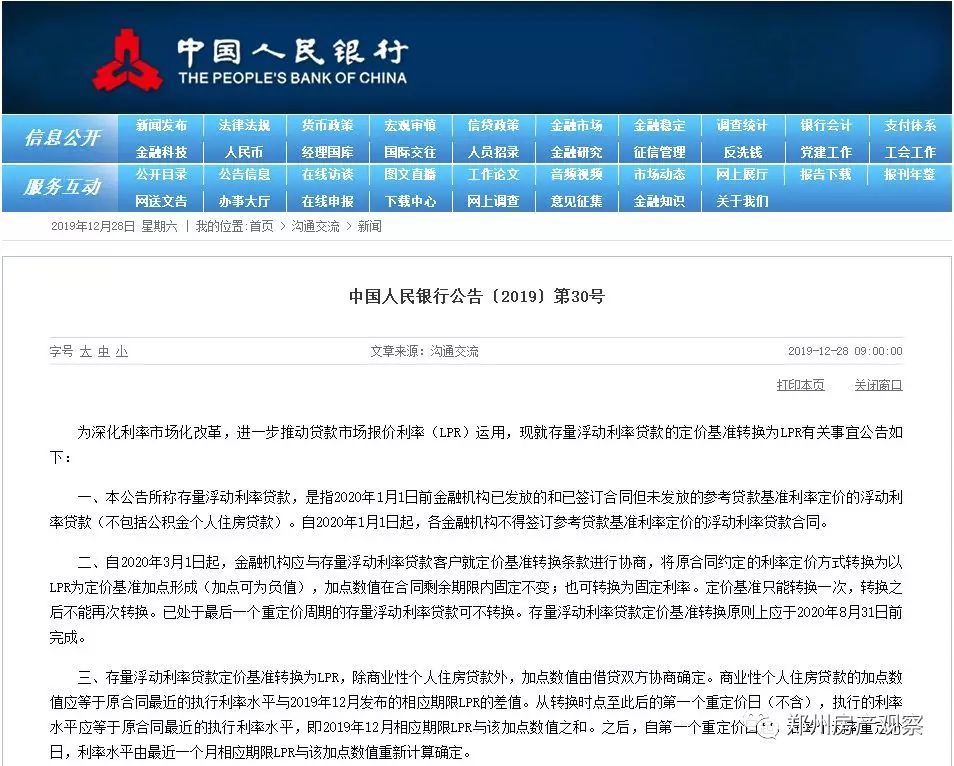
Task: Select the 人民币 menu item
Action: pos(245,151)
